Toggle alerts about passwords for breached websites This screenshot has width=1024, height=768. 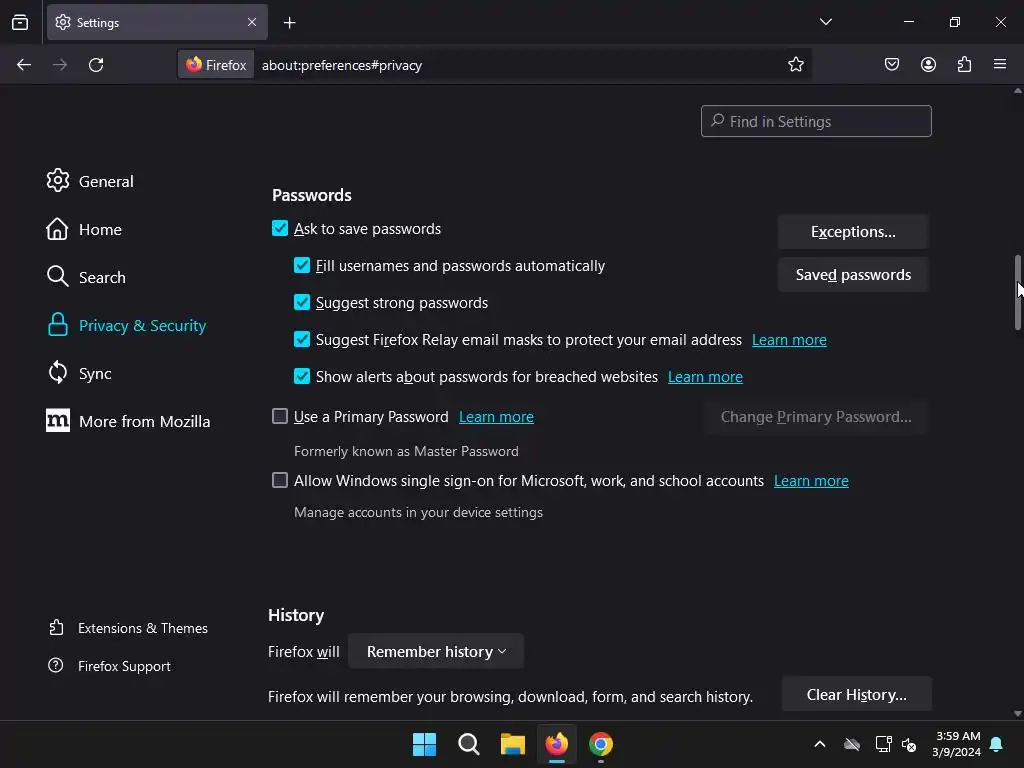click(302, 376)
